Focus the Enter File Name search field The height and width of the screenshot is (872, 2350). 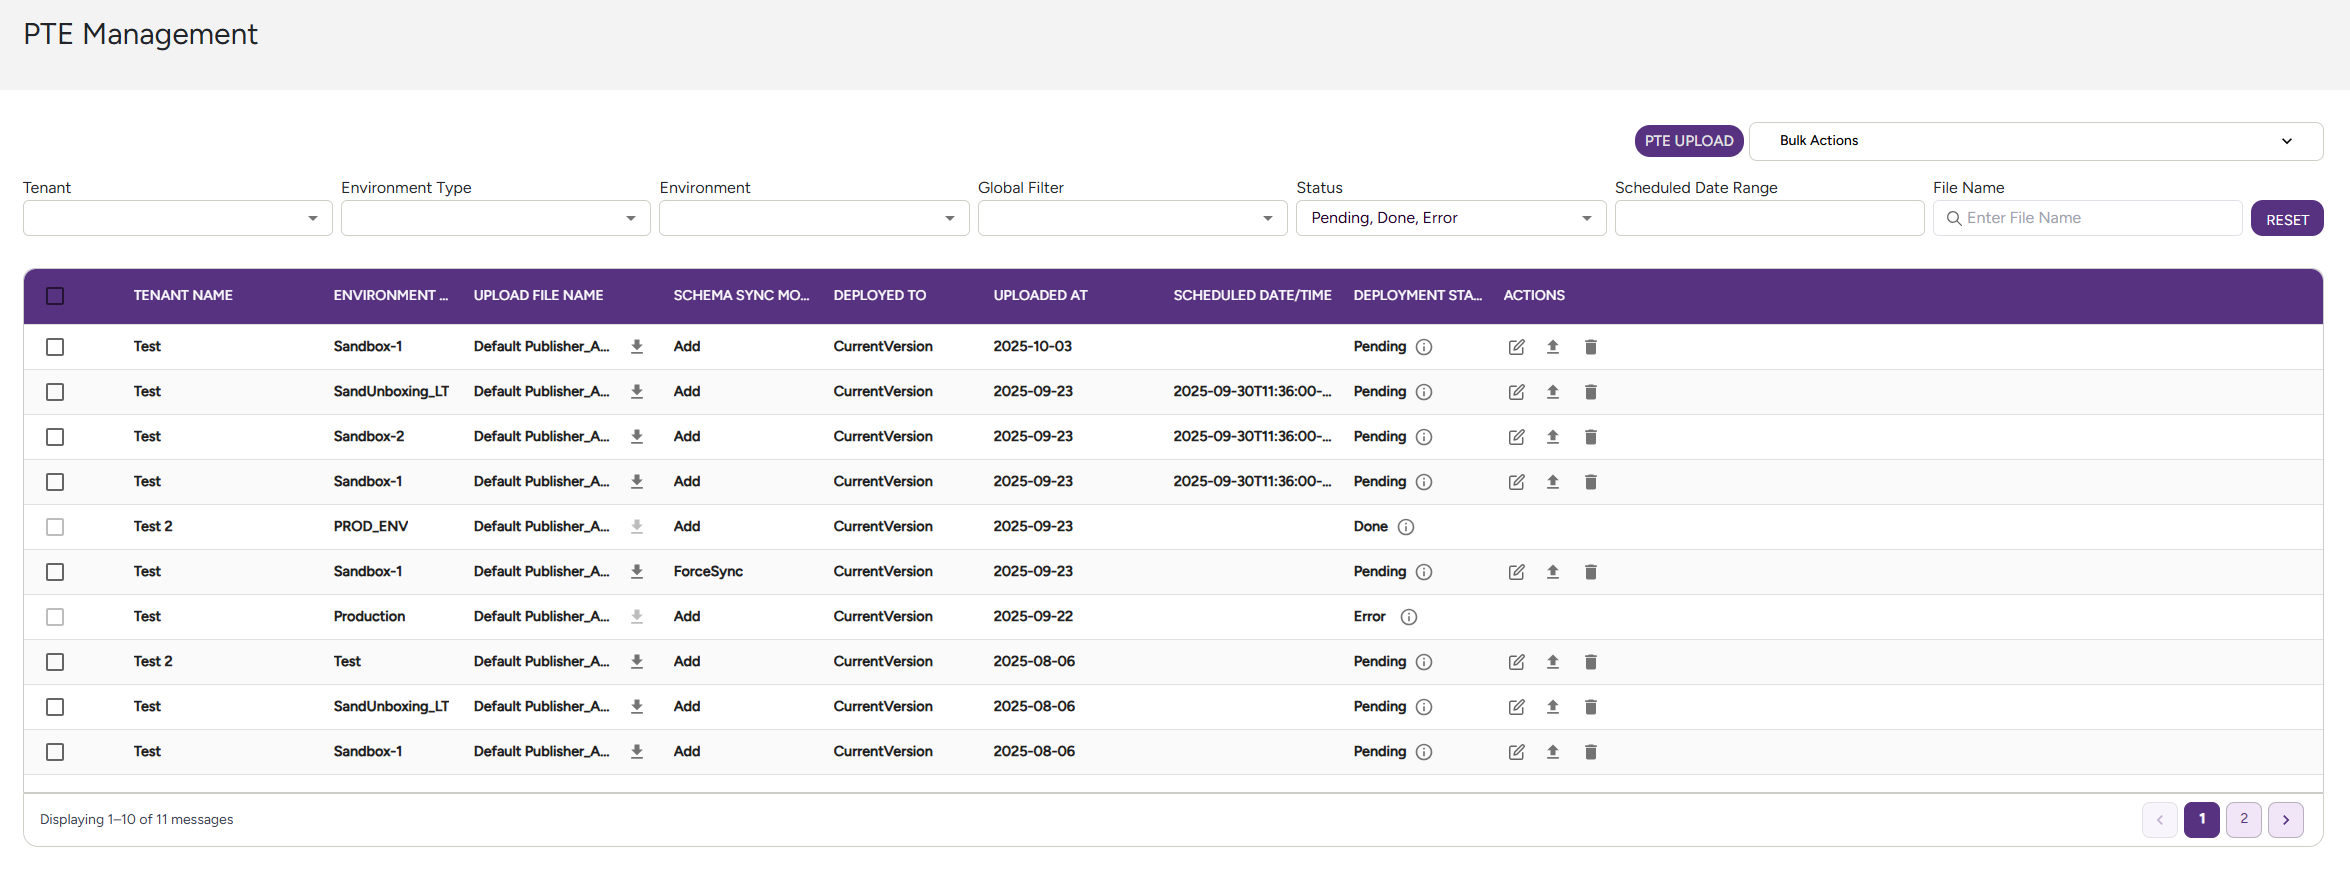coord(2087,218)
